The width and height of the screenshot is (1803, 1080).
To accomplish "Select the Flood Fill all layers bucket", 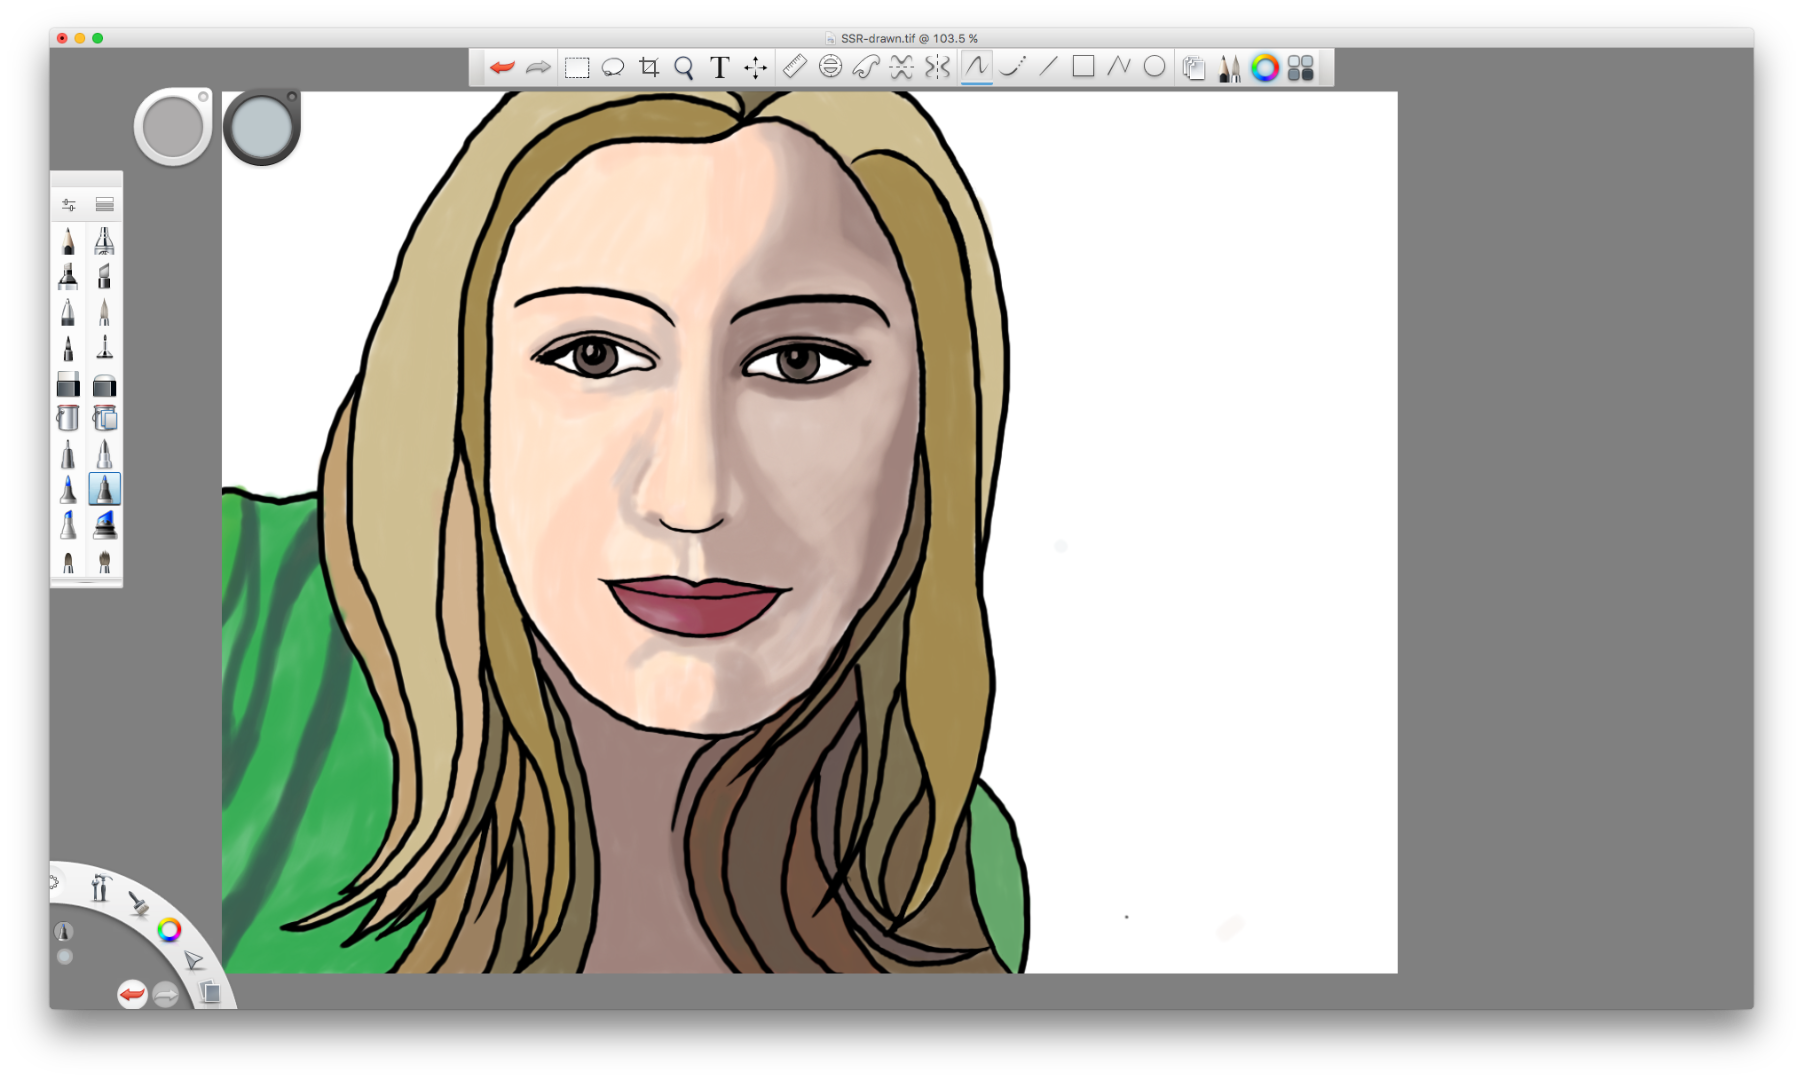I will (x=104, y=418).
